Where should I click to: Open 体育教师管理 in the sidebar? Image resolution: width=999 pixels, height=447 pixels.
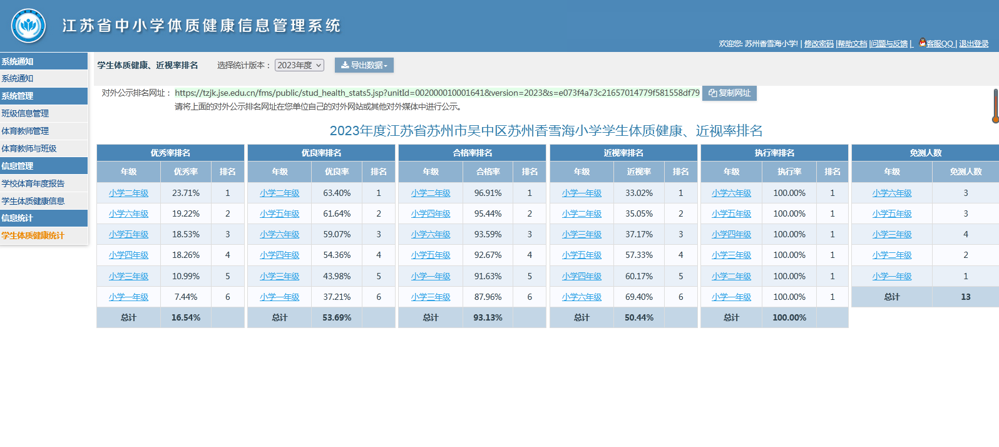pos(44,131)
